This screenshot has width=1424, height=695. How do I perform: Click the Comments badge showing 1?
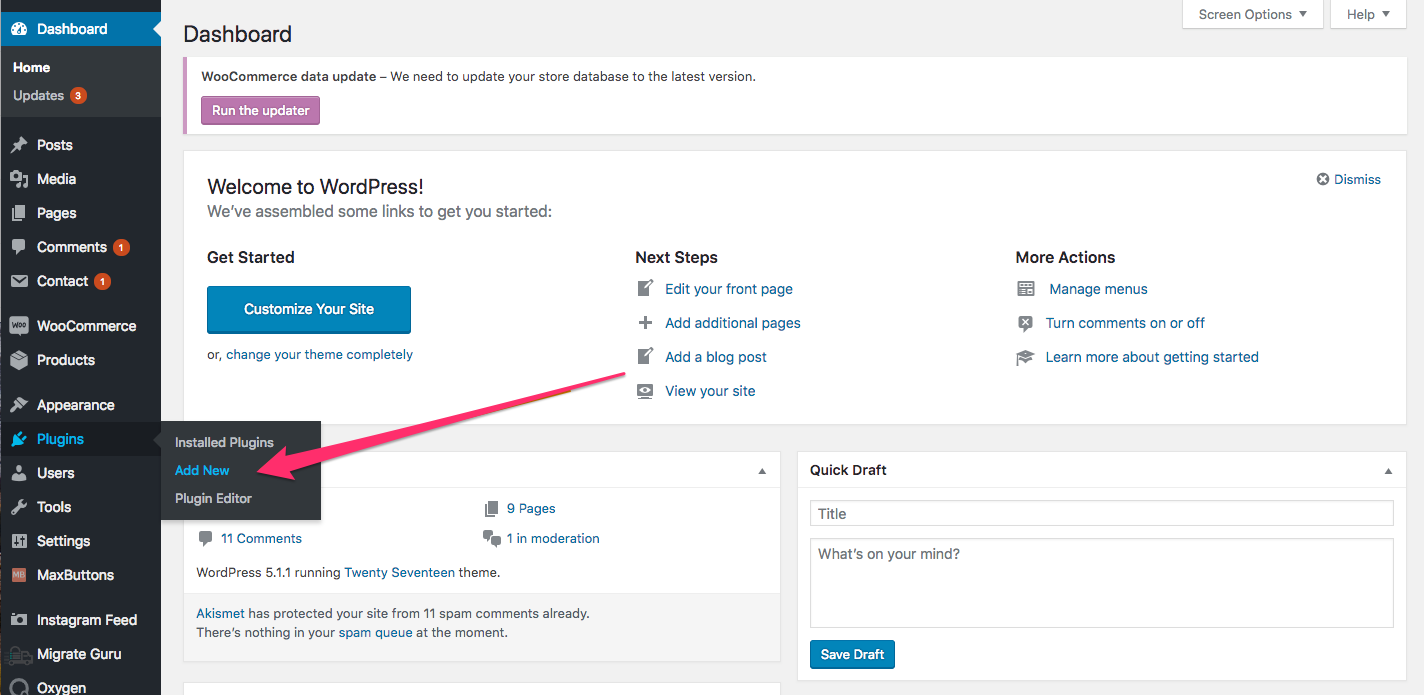coord(121,247)
